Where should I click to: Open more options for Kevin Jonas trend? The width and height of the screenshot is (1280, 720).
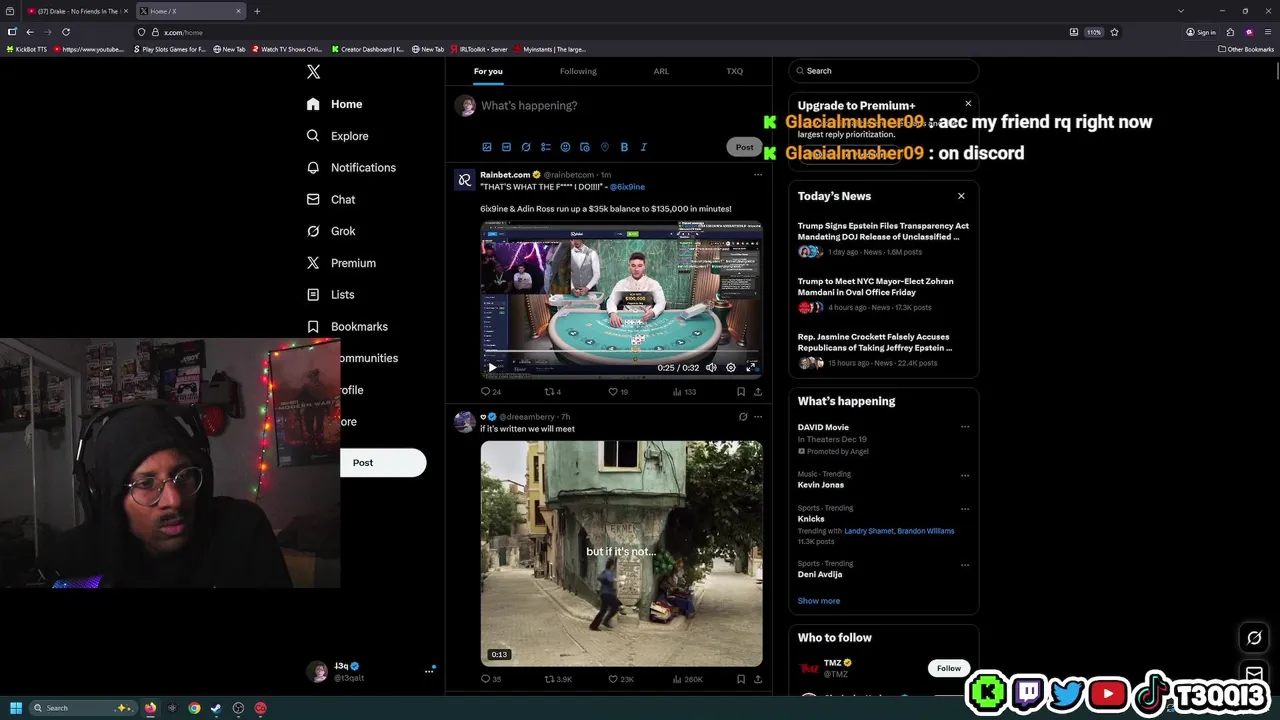(965, 476)
